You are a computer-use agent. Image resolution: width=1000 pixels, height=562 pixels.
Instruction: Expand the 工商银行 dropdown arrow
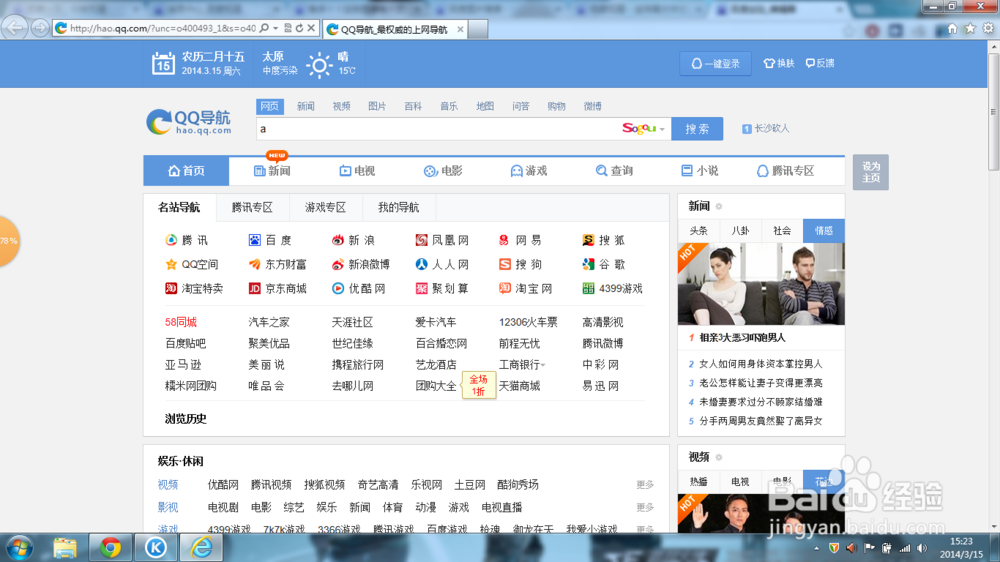pos(543,366)
